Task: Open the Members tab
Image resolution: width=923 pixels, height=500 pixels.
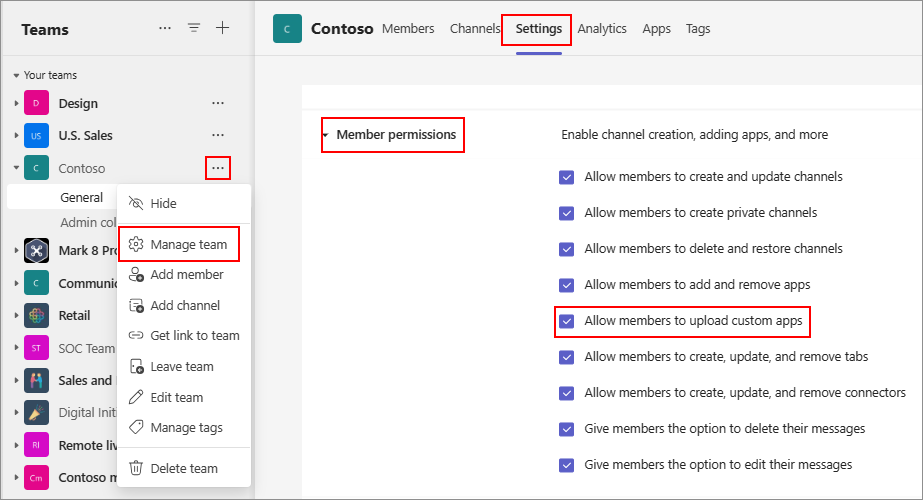Action: click(408, 29)
